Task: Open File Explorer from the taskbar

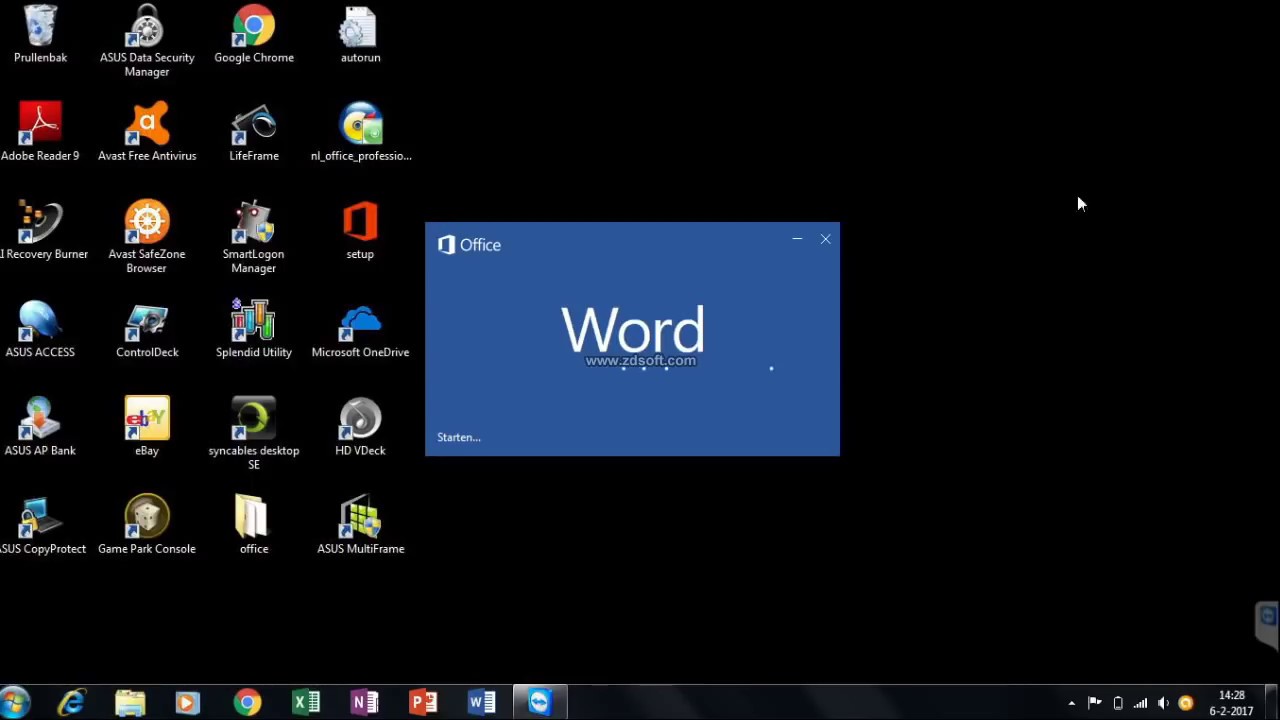Action: [130, 703]
